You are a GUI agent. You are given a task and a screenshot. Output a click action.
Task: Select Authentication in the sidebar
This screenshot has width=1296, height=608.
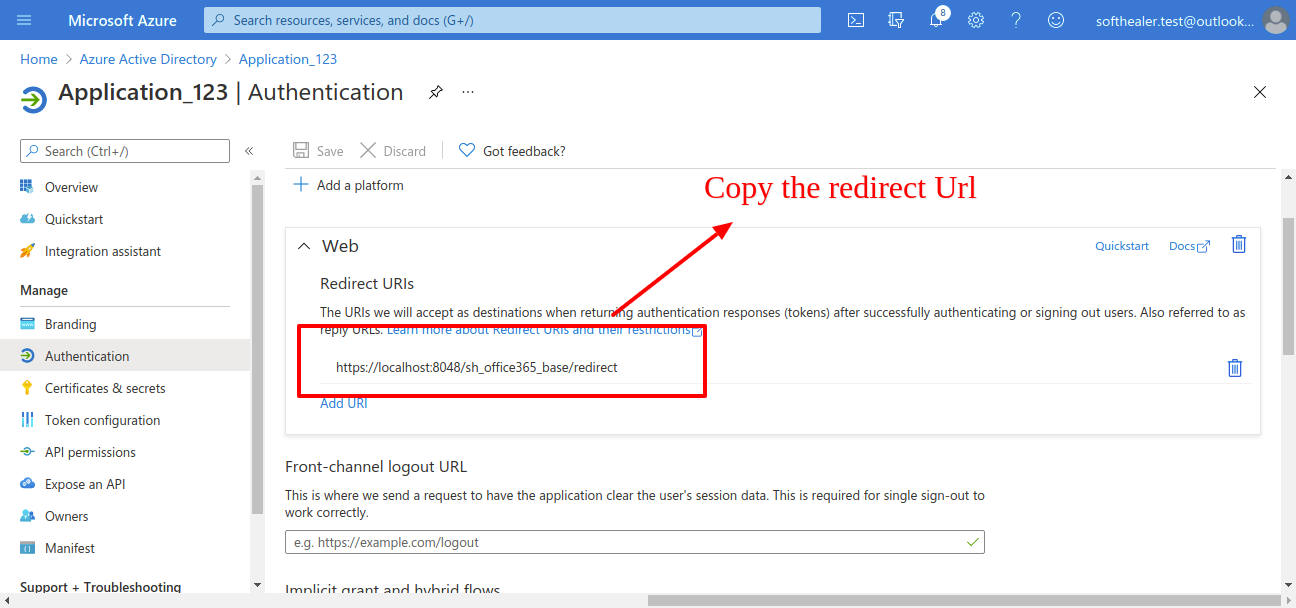pyautogui.click(x=125, y=356)
